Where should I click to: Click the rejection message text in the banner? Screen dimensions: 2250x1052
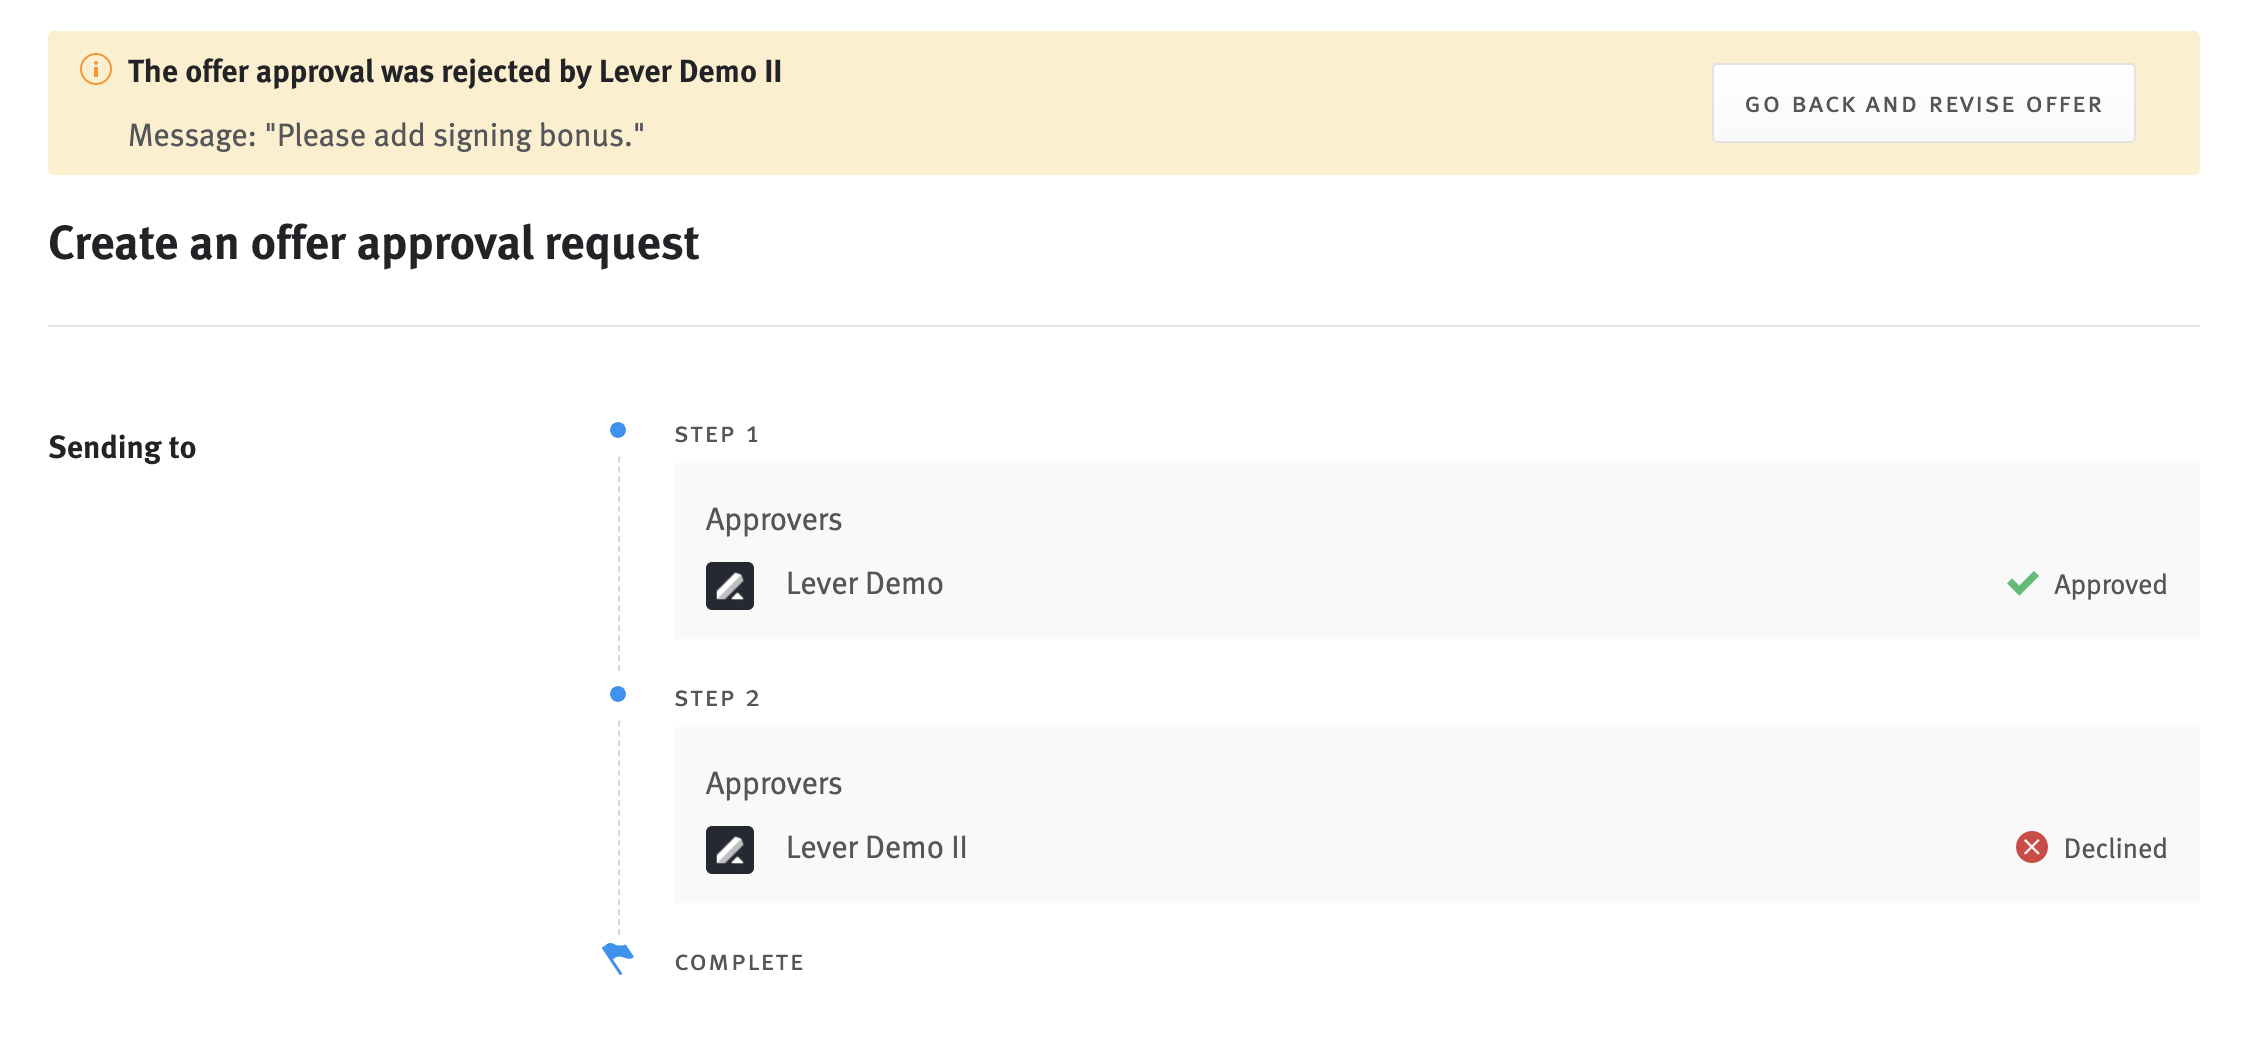pos(386,134)
